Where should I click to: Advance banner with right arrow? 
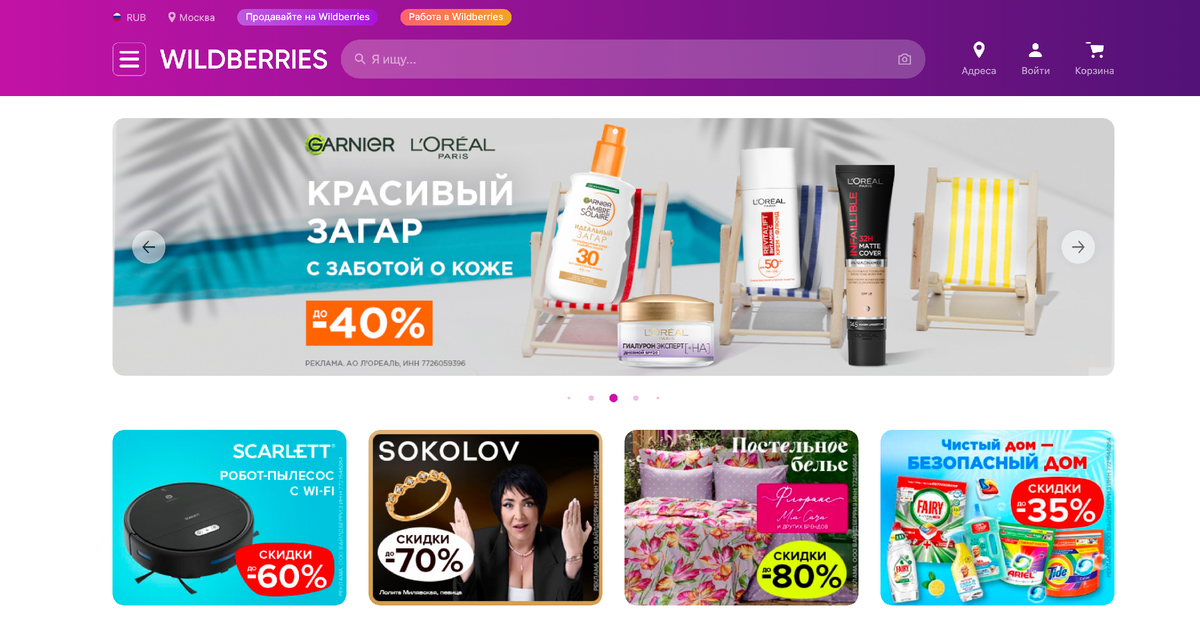point(1078,247)
